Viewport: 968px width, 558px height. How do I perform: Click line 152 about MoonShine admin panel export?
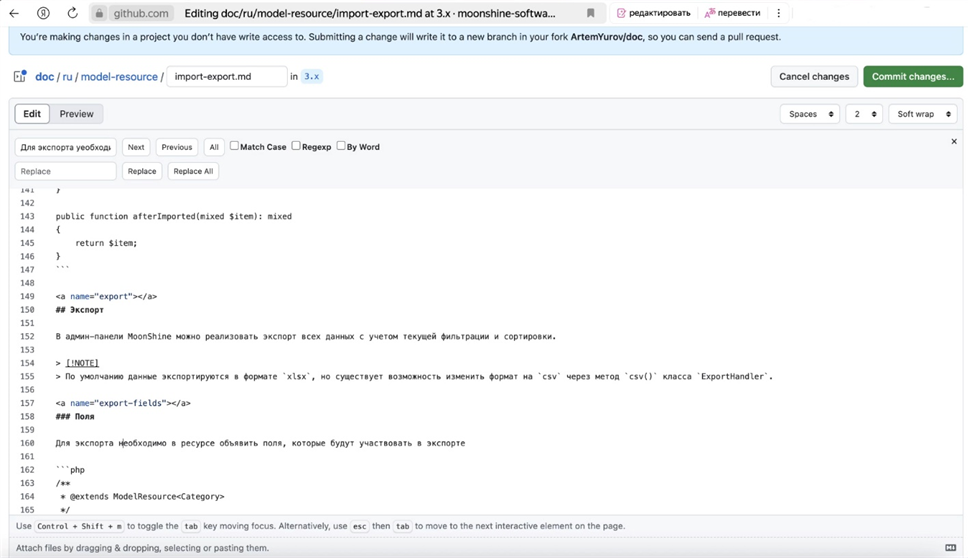tap(306, 336)
